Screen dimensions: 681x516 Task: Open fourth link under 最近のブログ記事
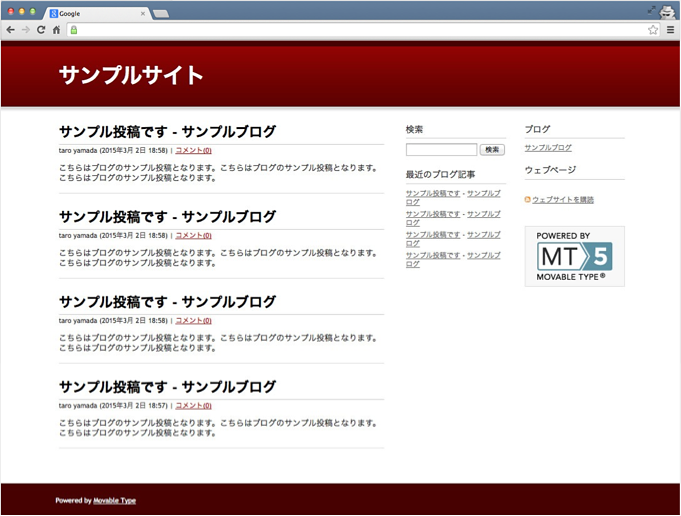(x=453, y=260)
